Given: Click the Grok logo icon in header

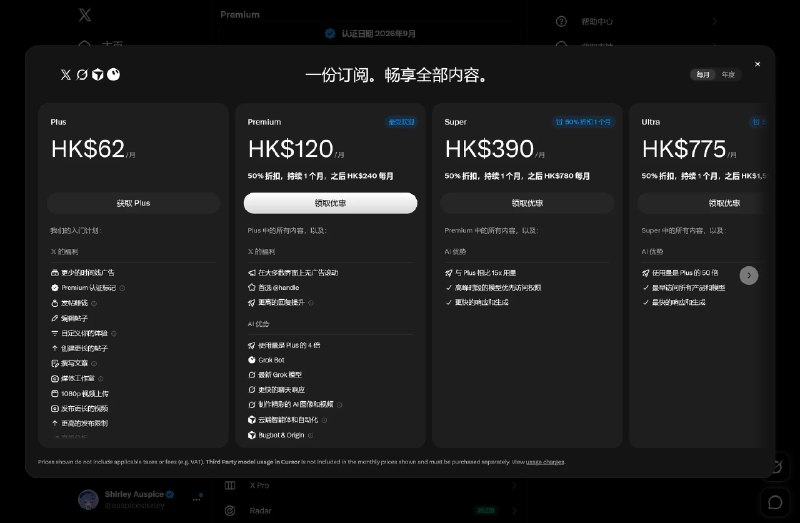Looking at the screenshot, I should coord(82,75).
